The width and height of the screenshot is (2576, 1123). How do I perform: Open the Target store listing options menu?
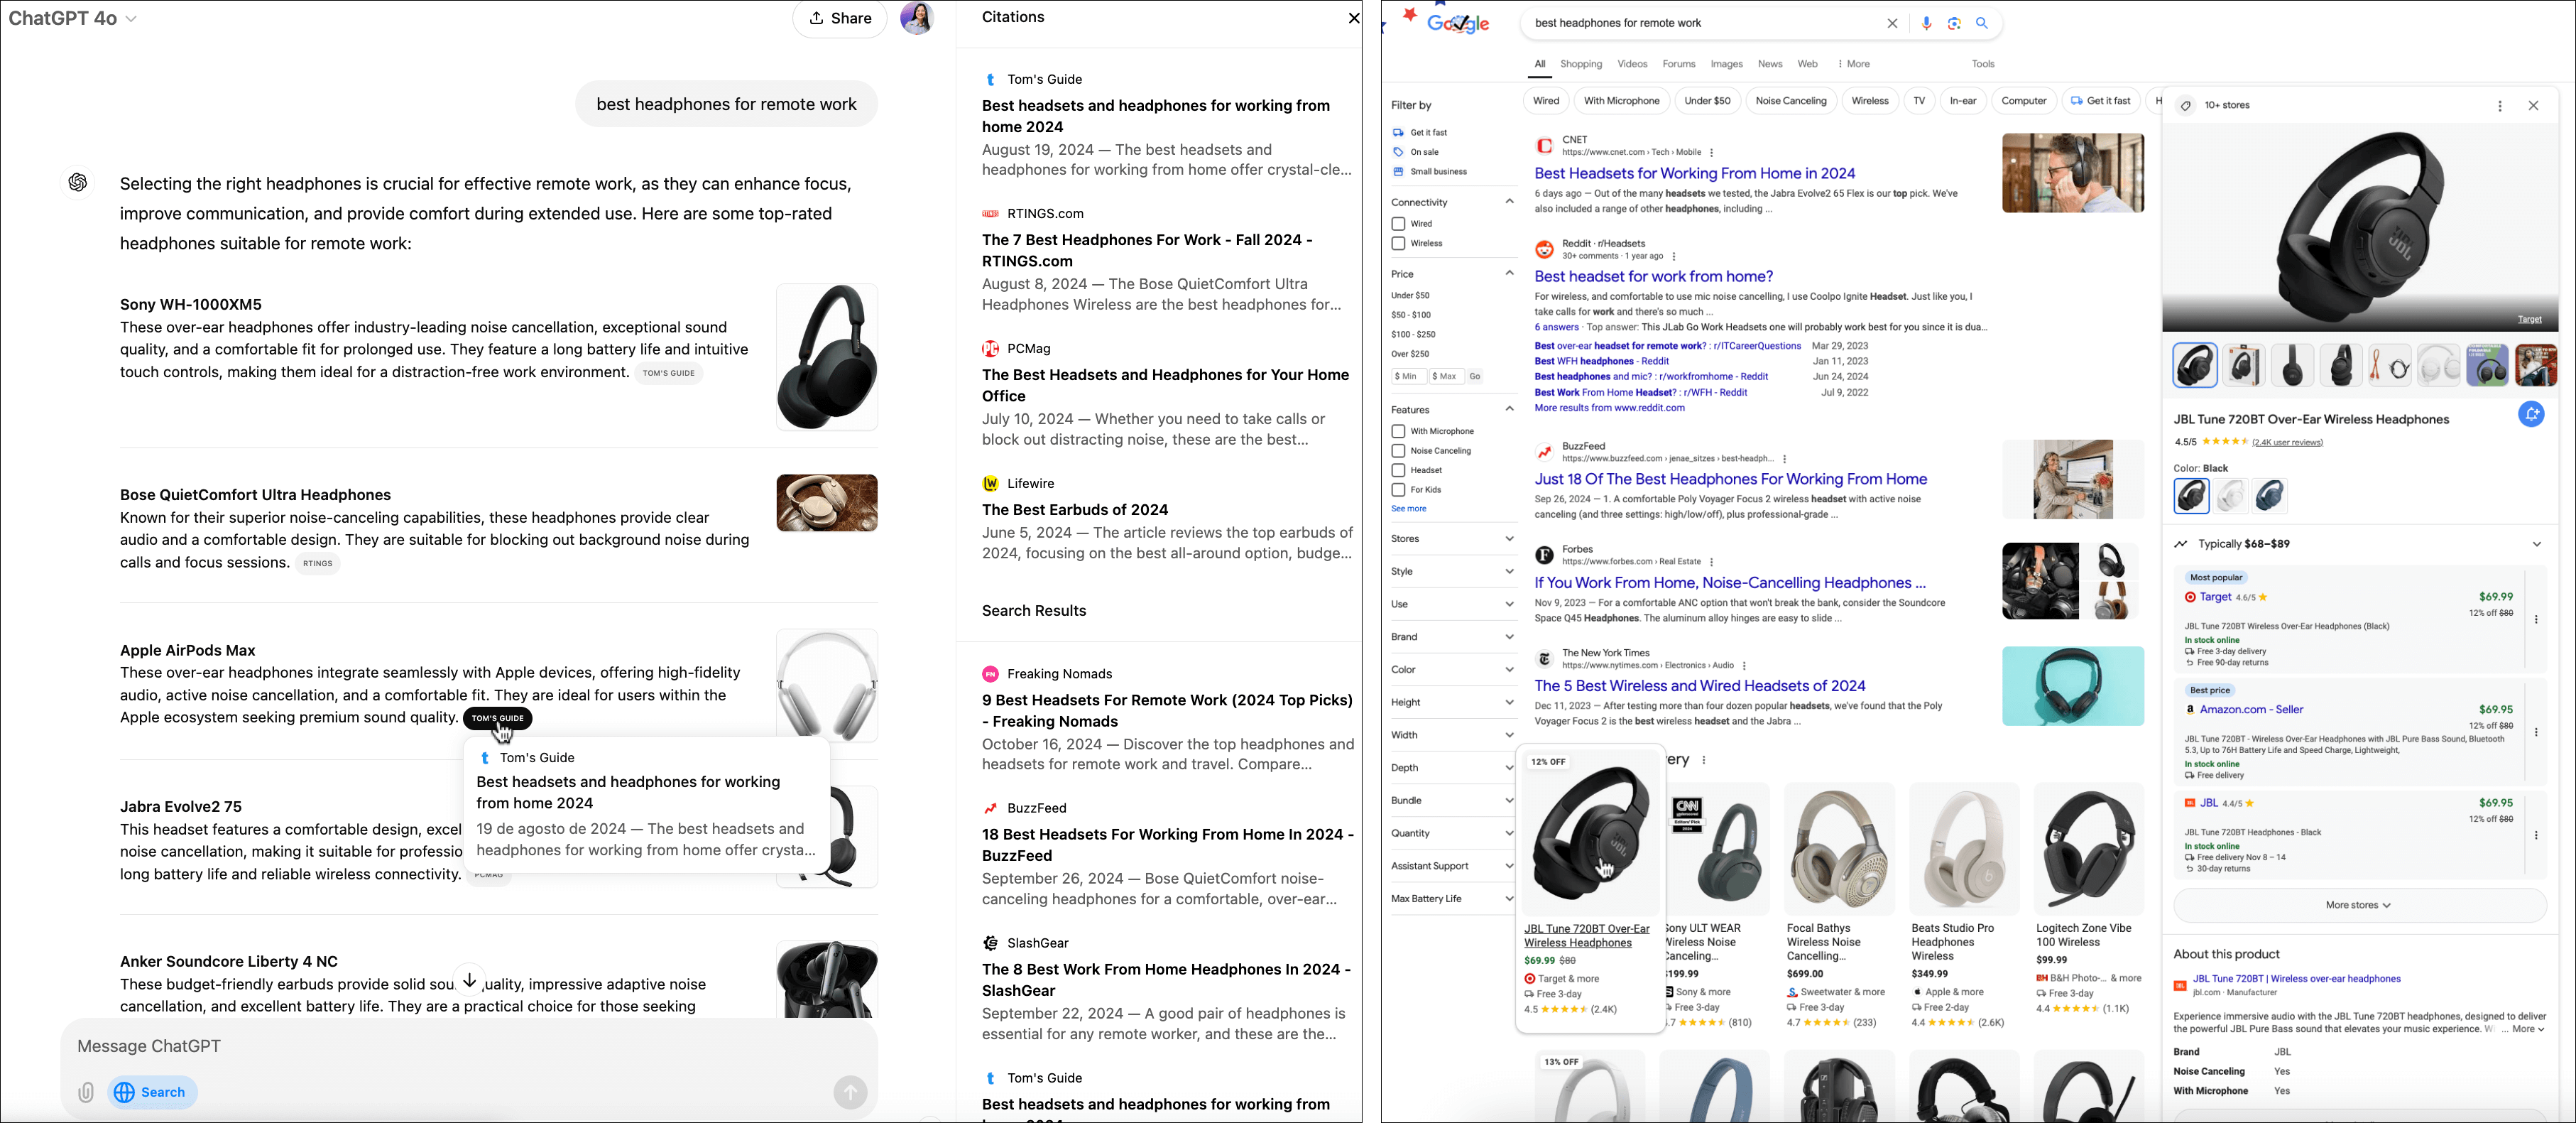(x=2536, y=620)
